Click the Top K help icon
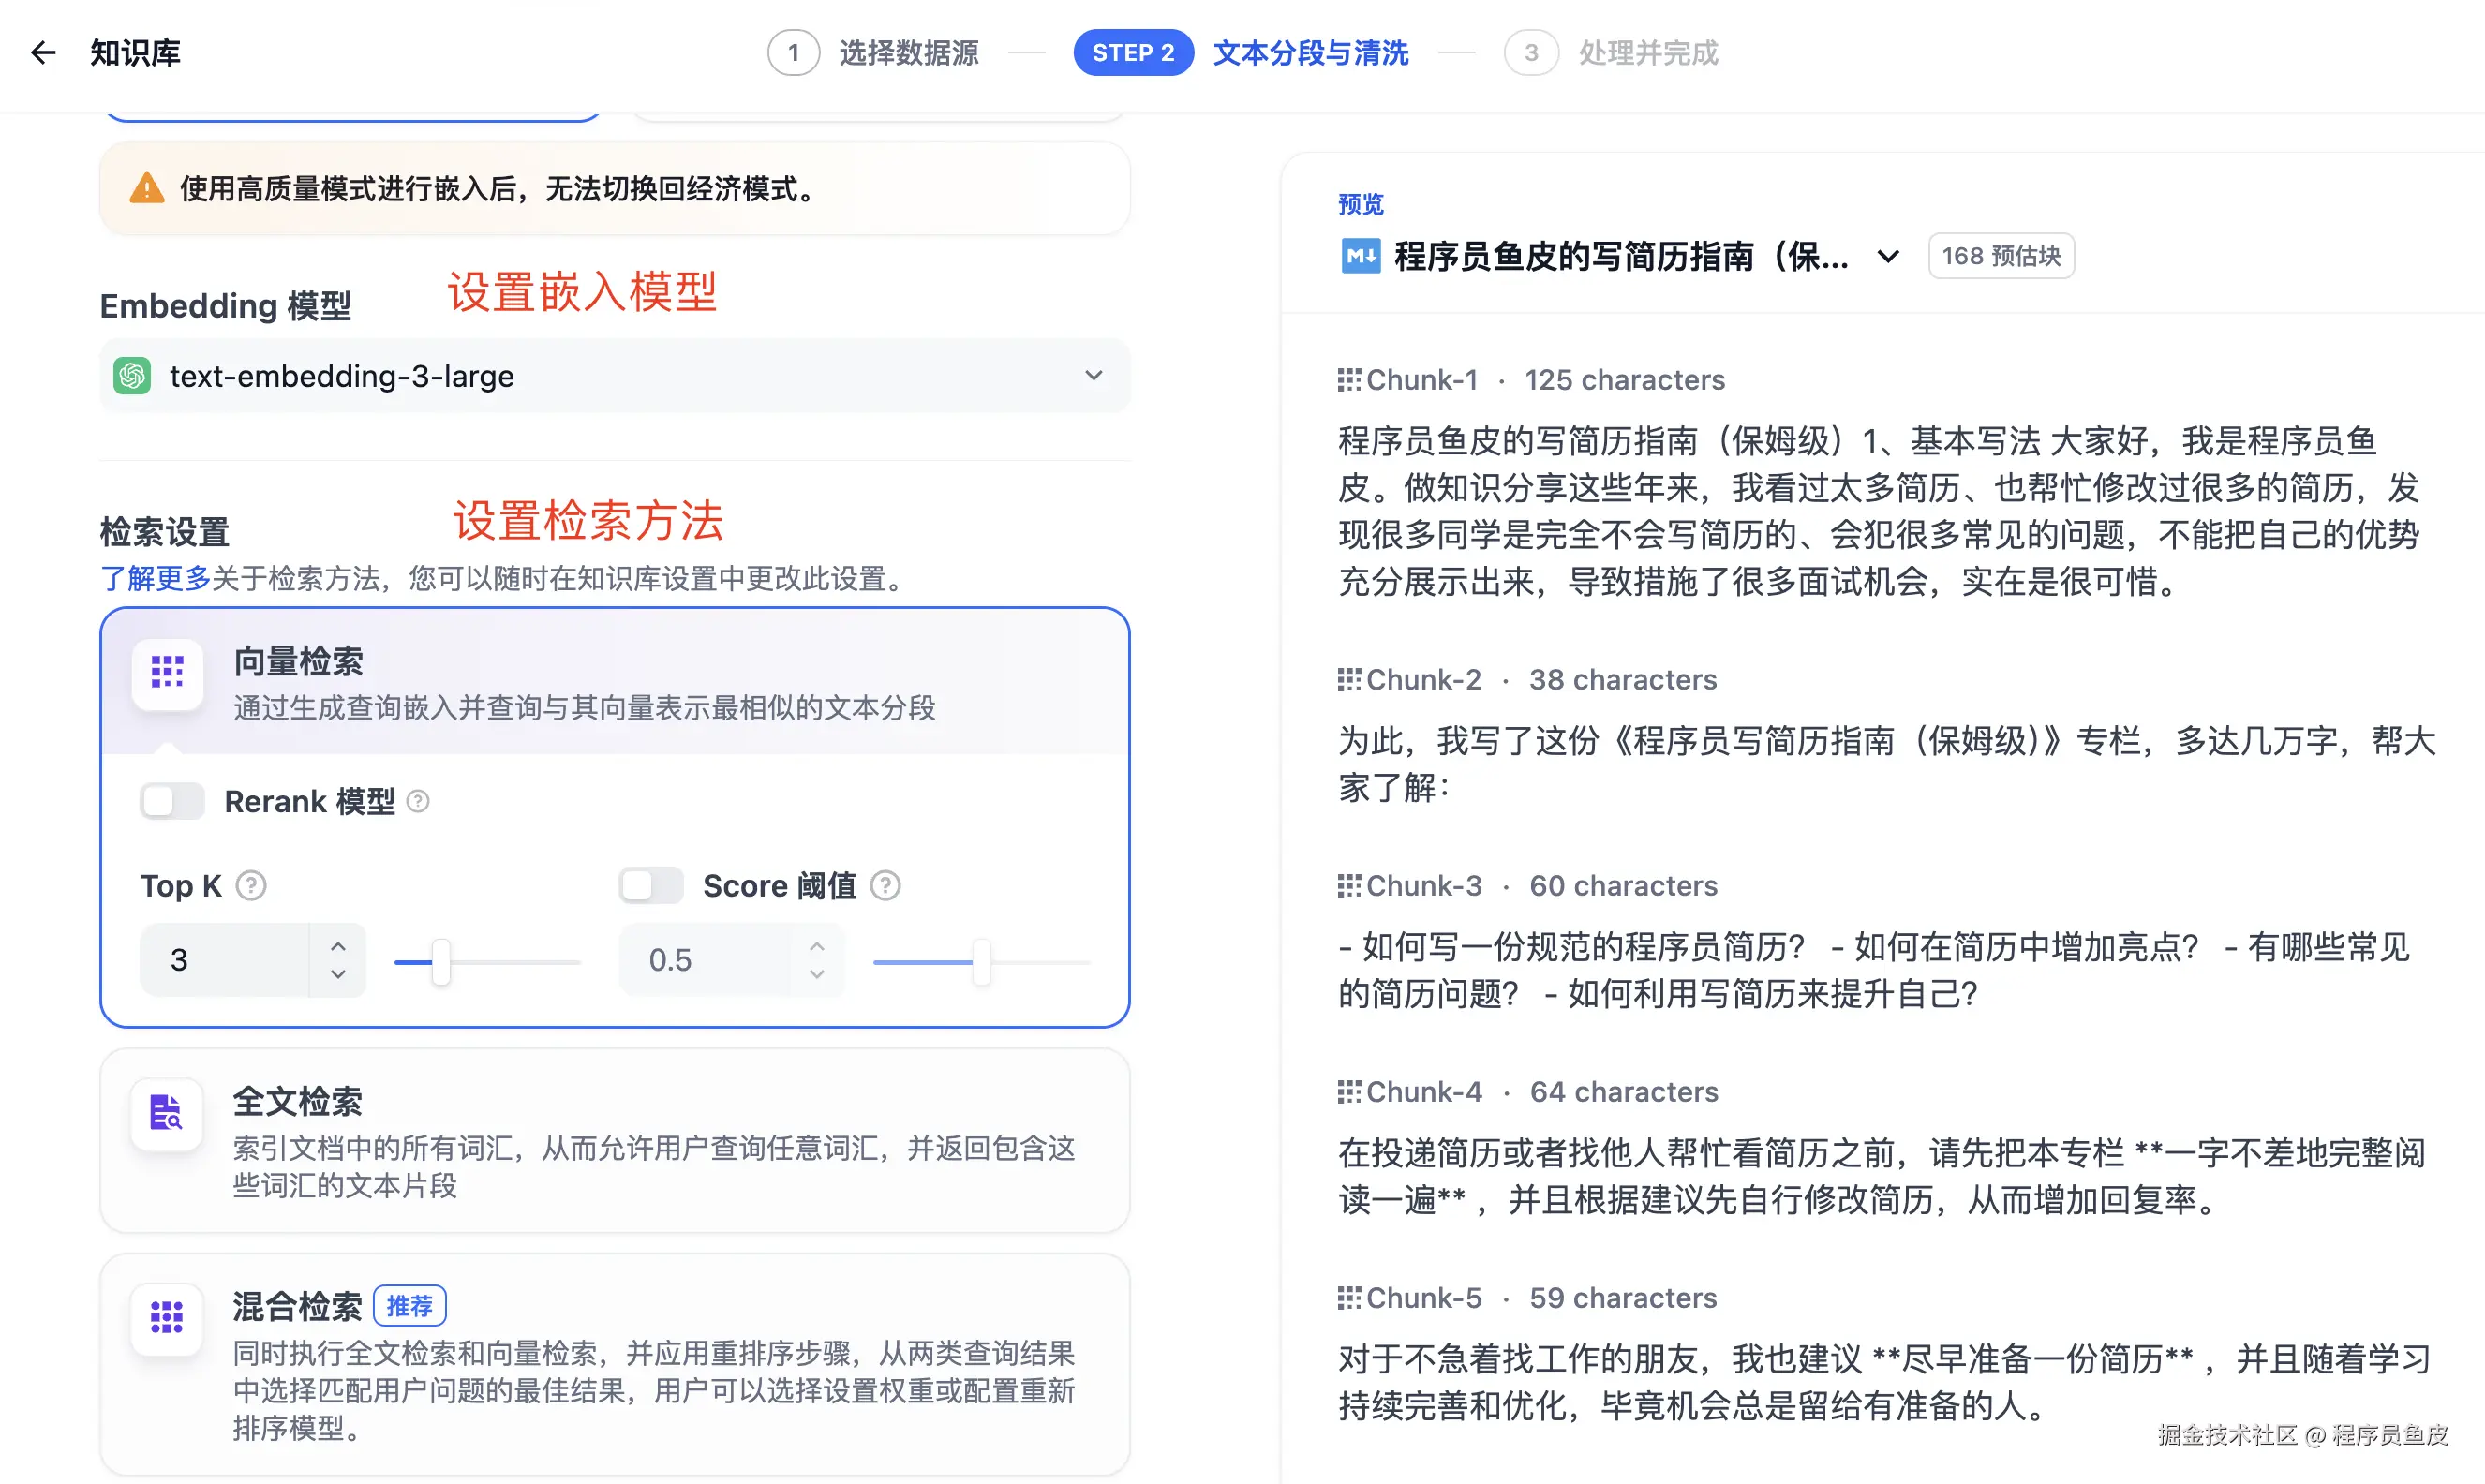 pyautogui.click(x=251, y=886)
